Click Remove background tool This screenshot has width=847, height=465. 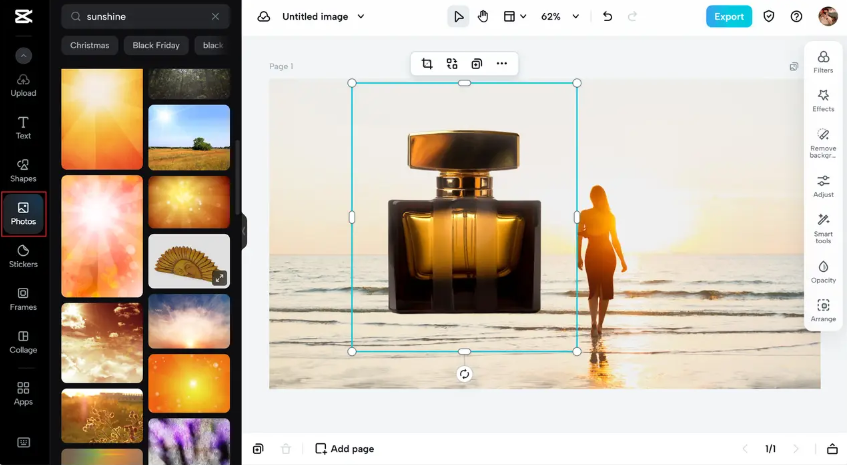pyautogui.click(x=823, y=143)
